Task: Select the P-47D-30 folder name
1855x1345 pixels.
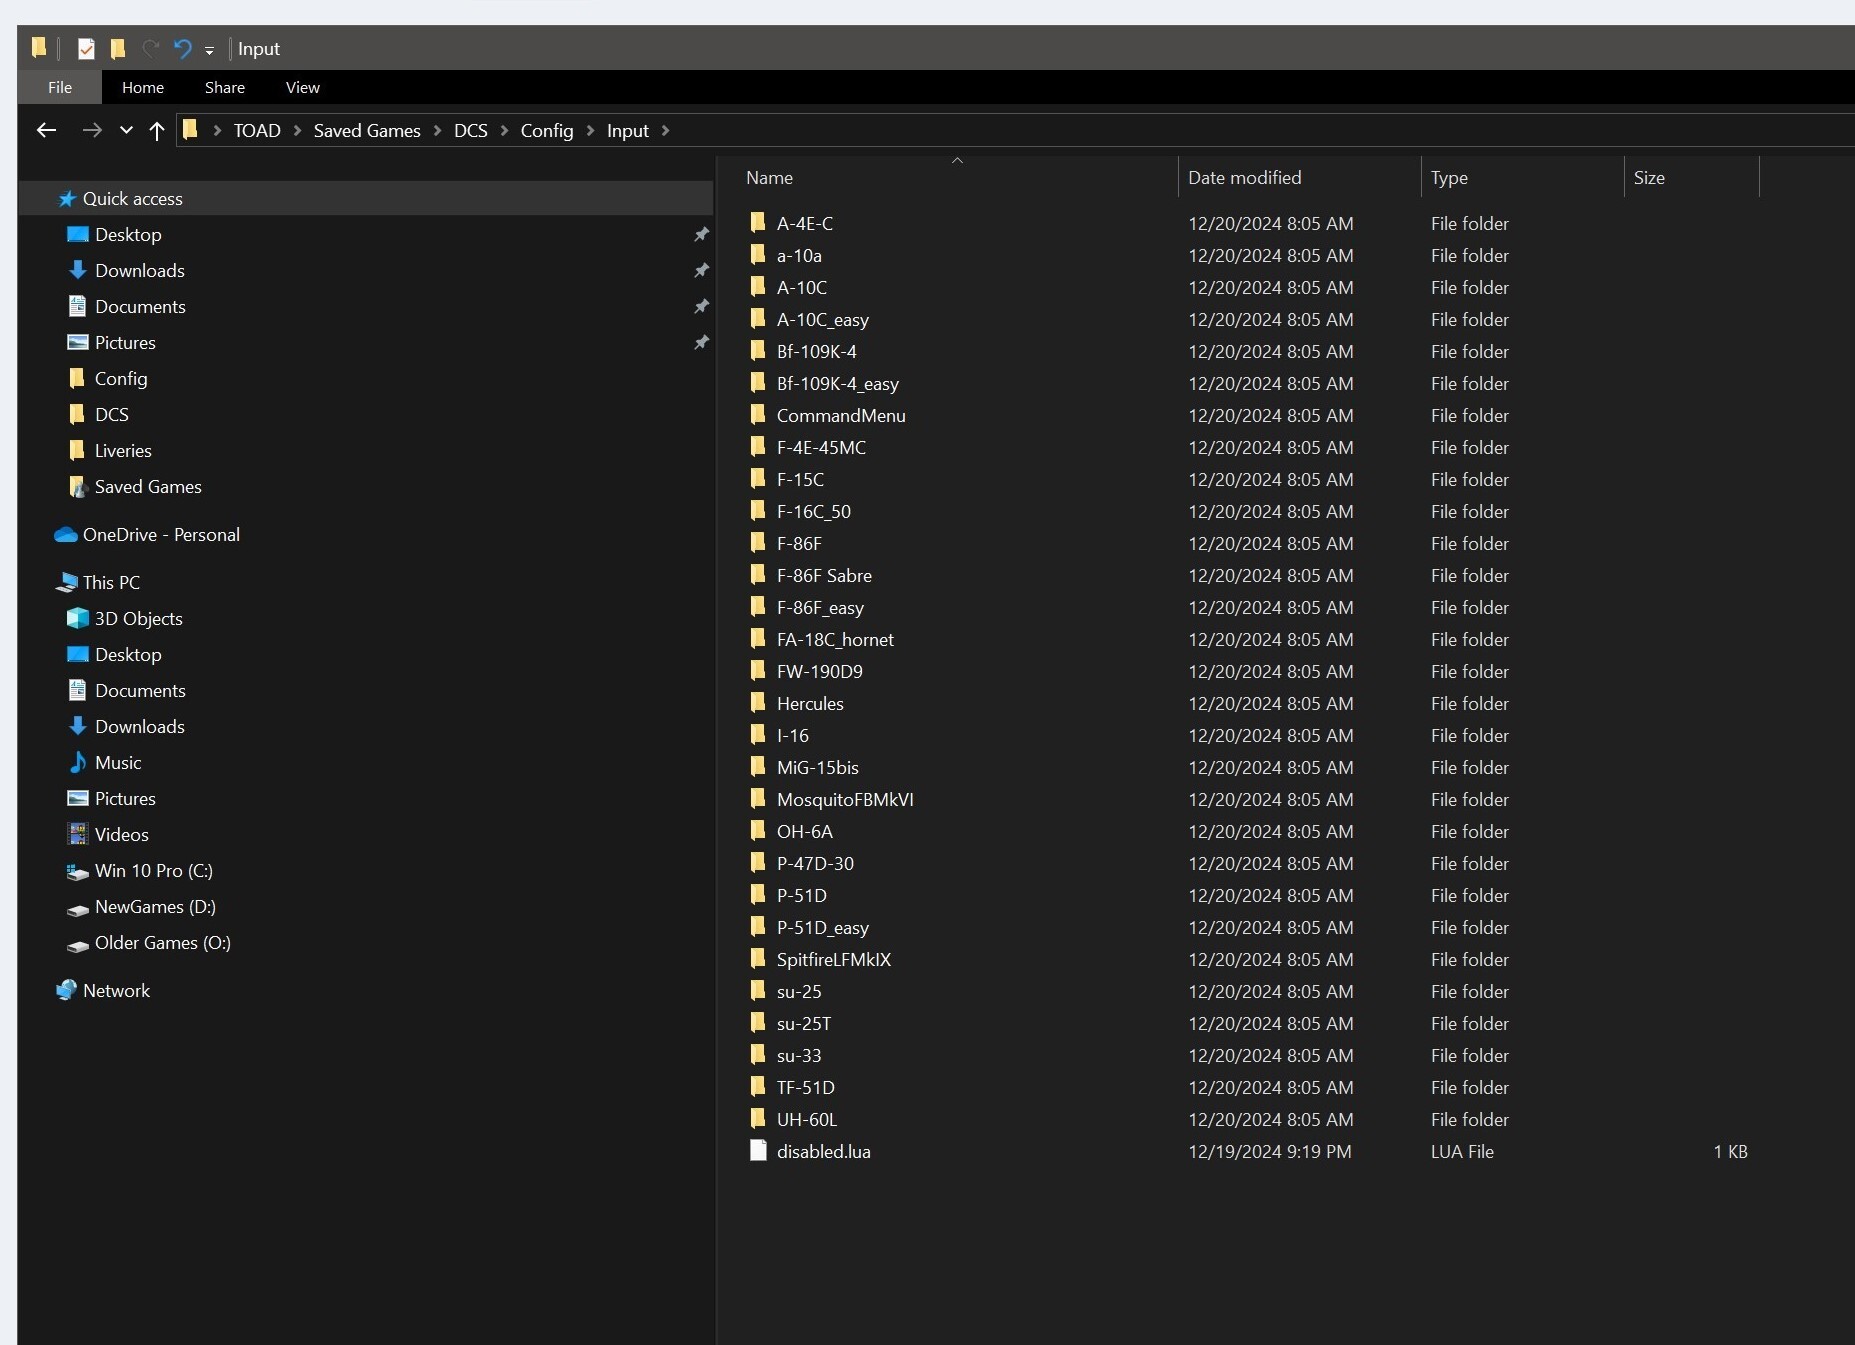Action: pos(815,863)
